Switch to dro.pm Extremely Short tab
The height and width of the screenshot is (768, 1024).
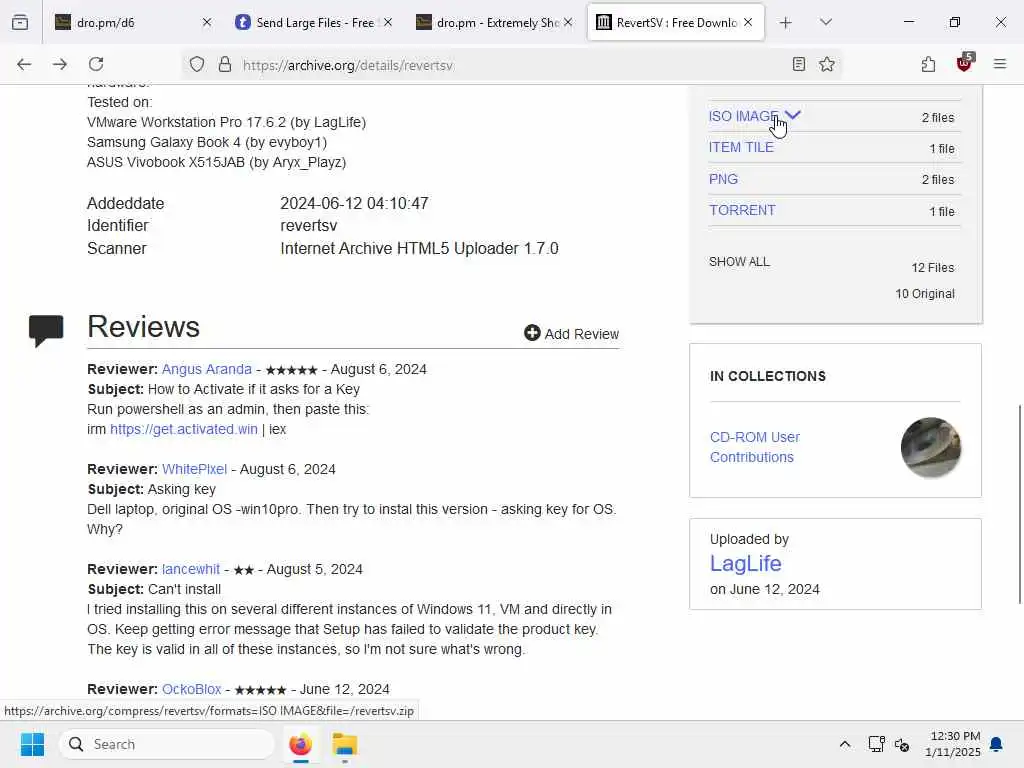point(494,22)
